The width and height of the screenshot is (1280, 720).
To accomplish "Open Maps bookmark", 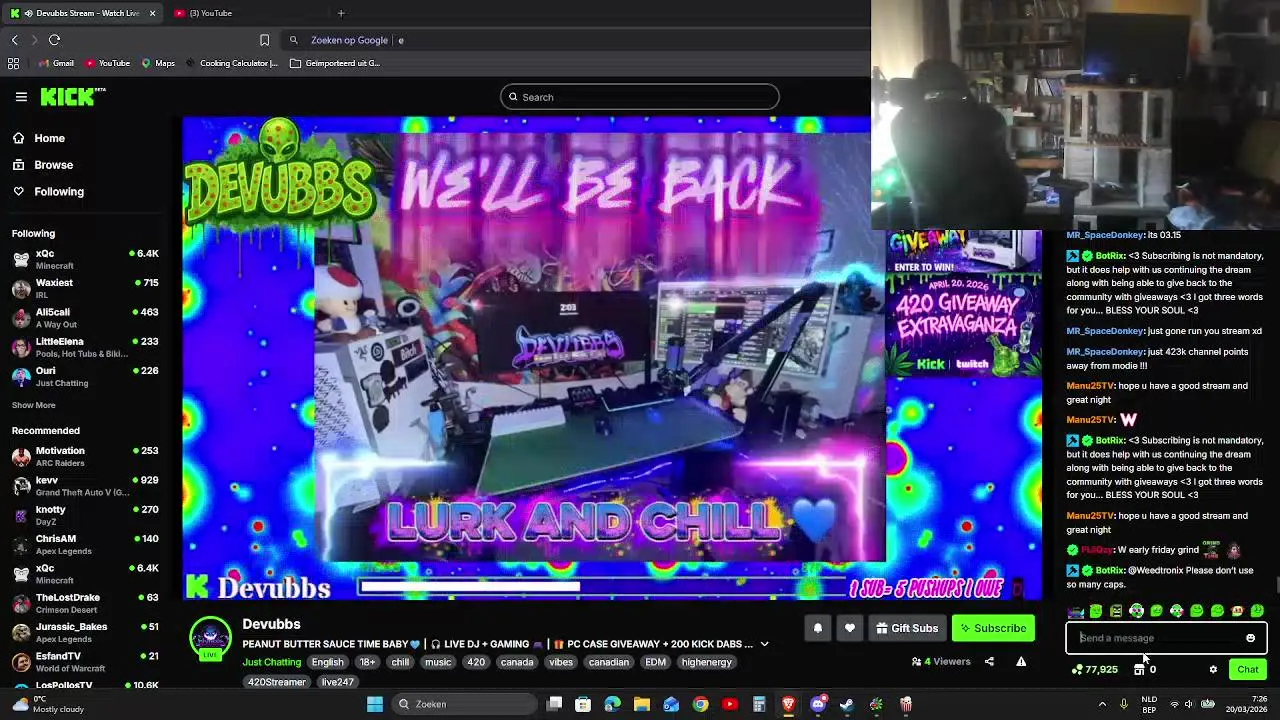I will pos(158,63).
